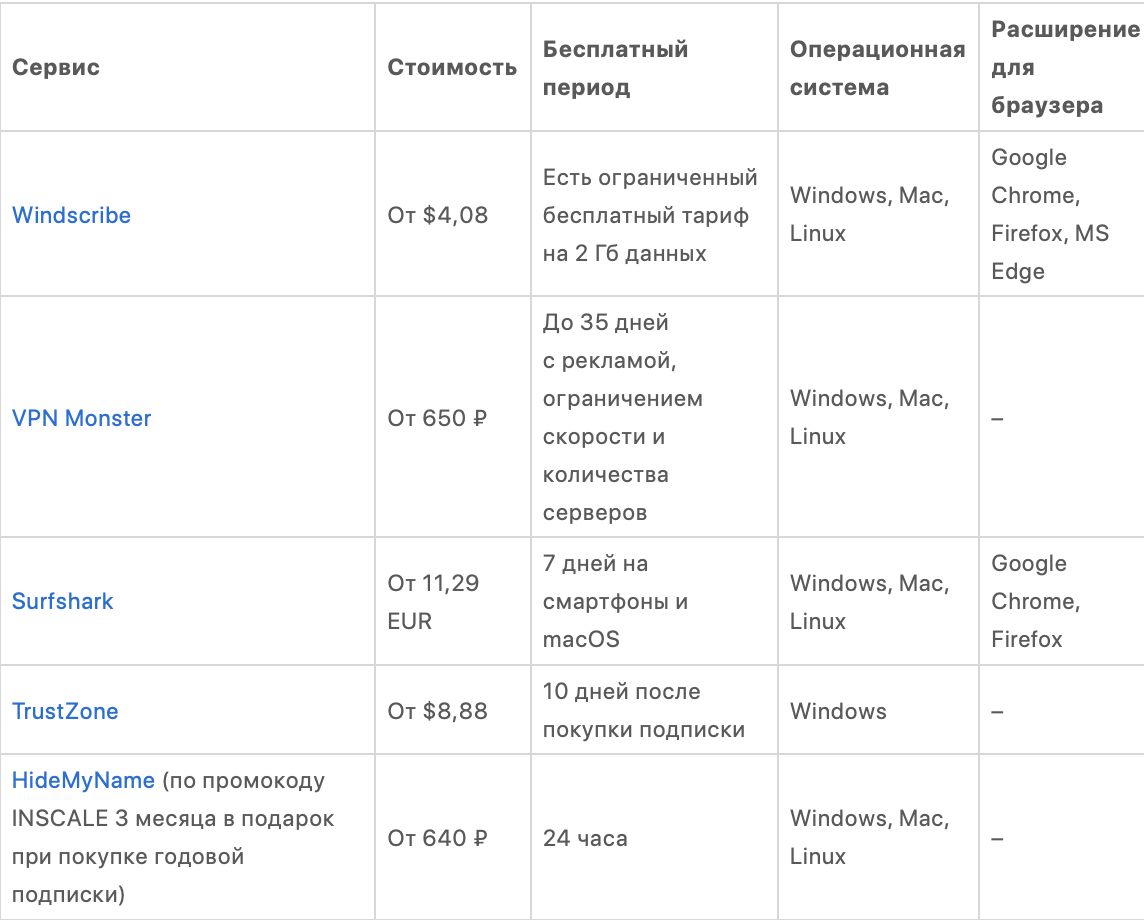Click the 24 часа free period cell
1144x920 pixels.
click(x=585, y=838)
